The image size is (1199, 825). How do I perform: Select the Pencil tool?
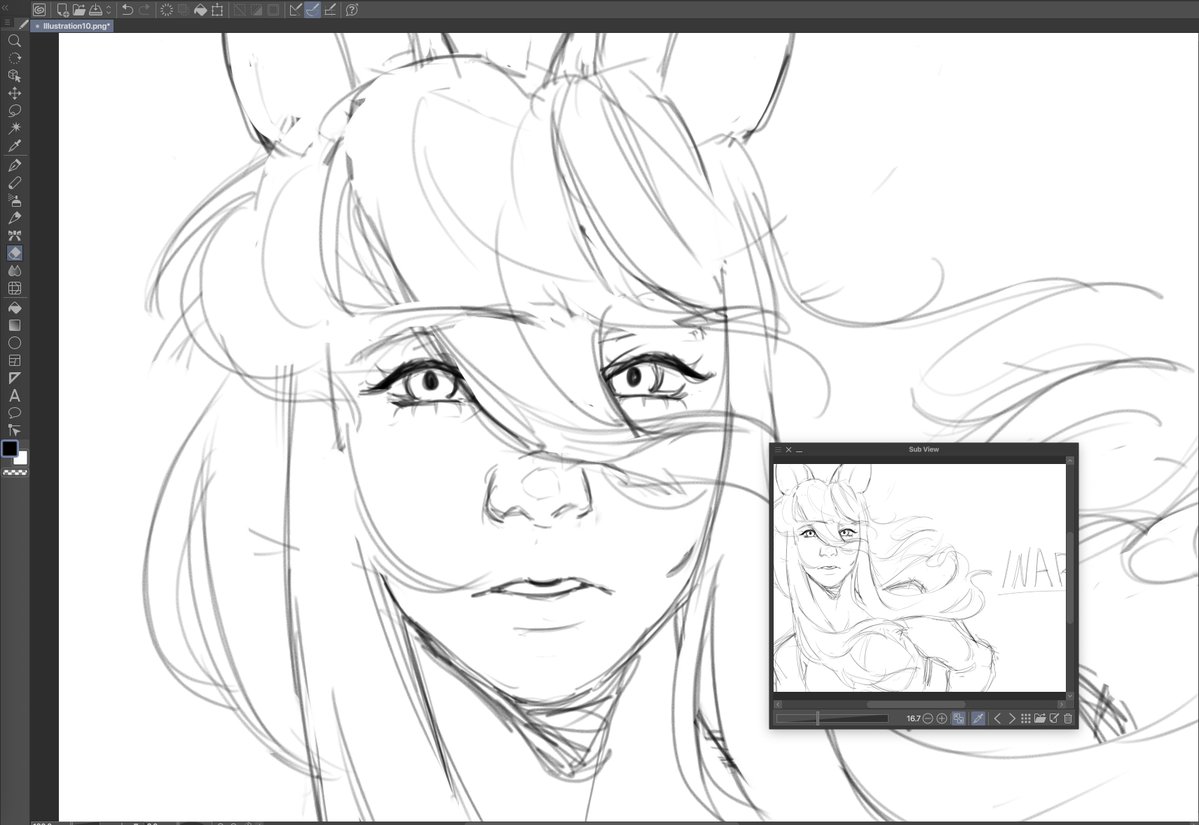(x=14, y=183)
